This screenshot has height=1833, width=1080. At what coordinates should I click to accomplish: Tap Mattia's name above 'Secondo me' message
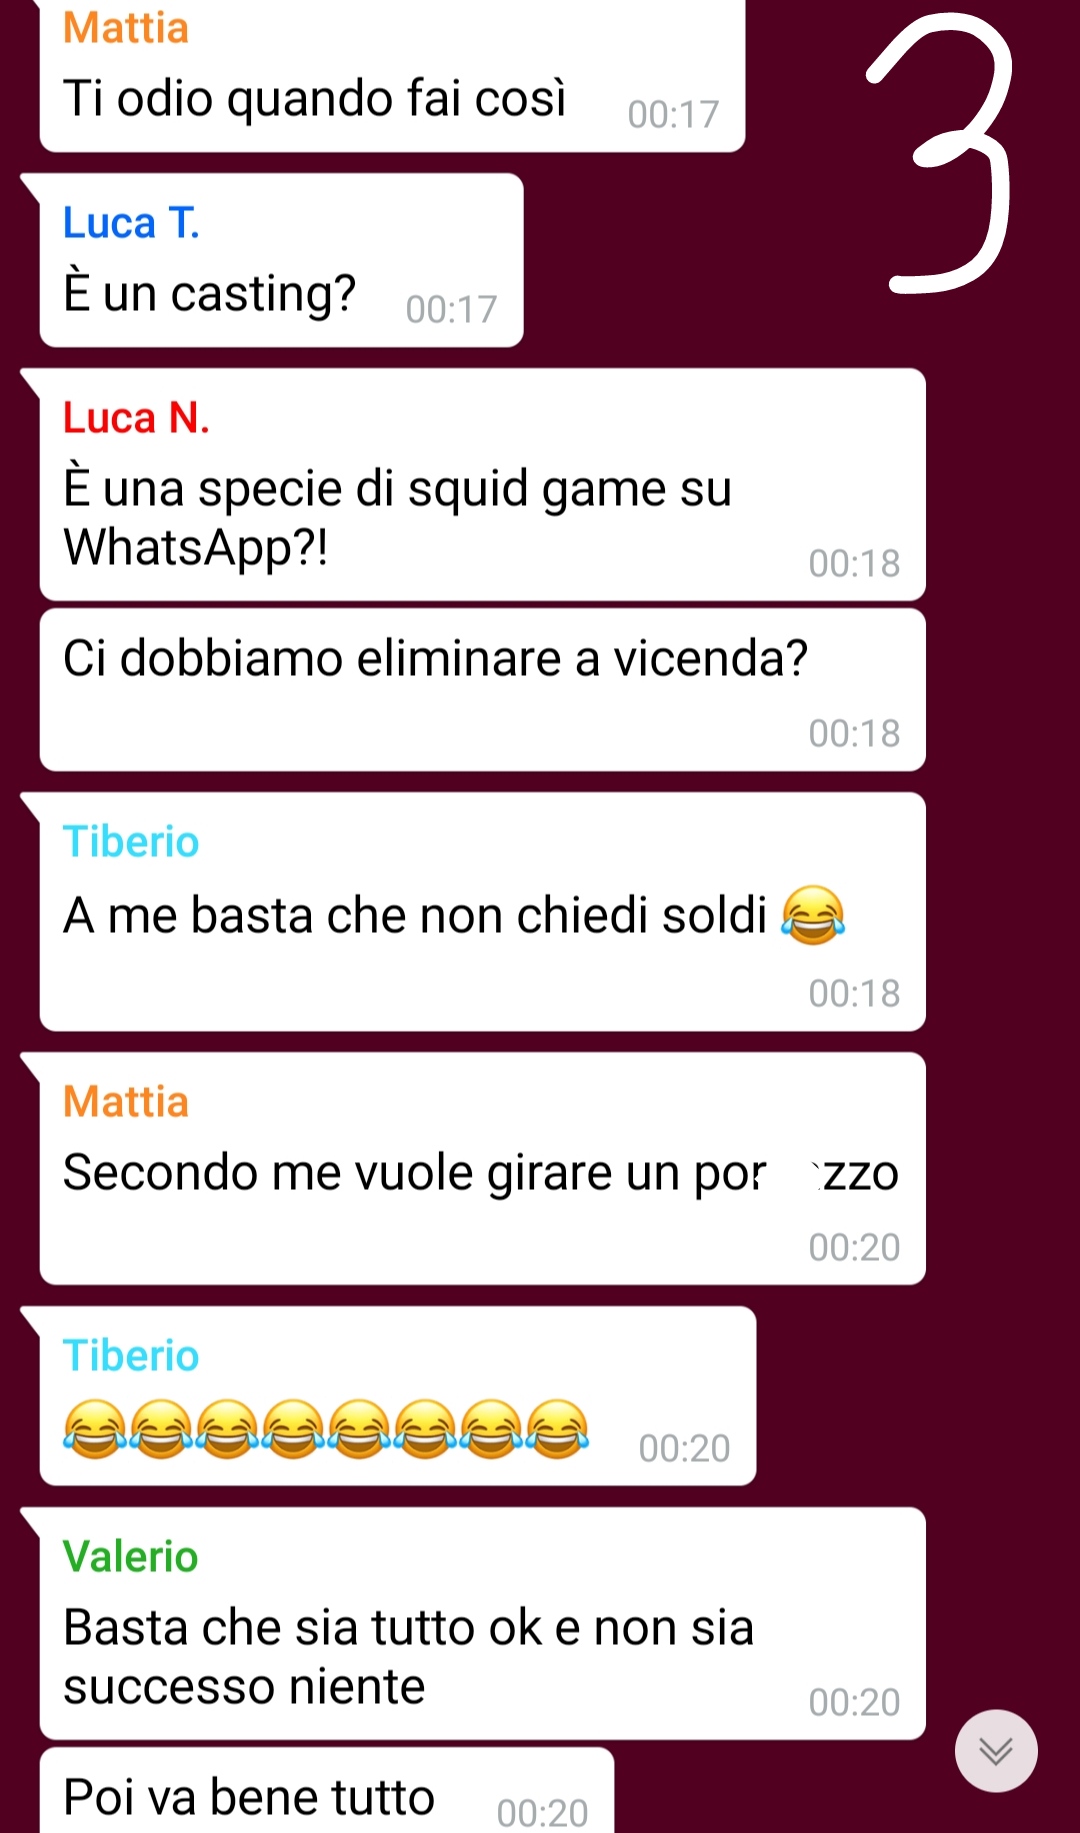tap(126, 1102)
